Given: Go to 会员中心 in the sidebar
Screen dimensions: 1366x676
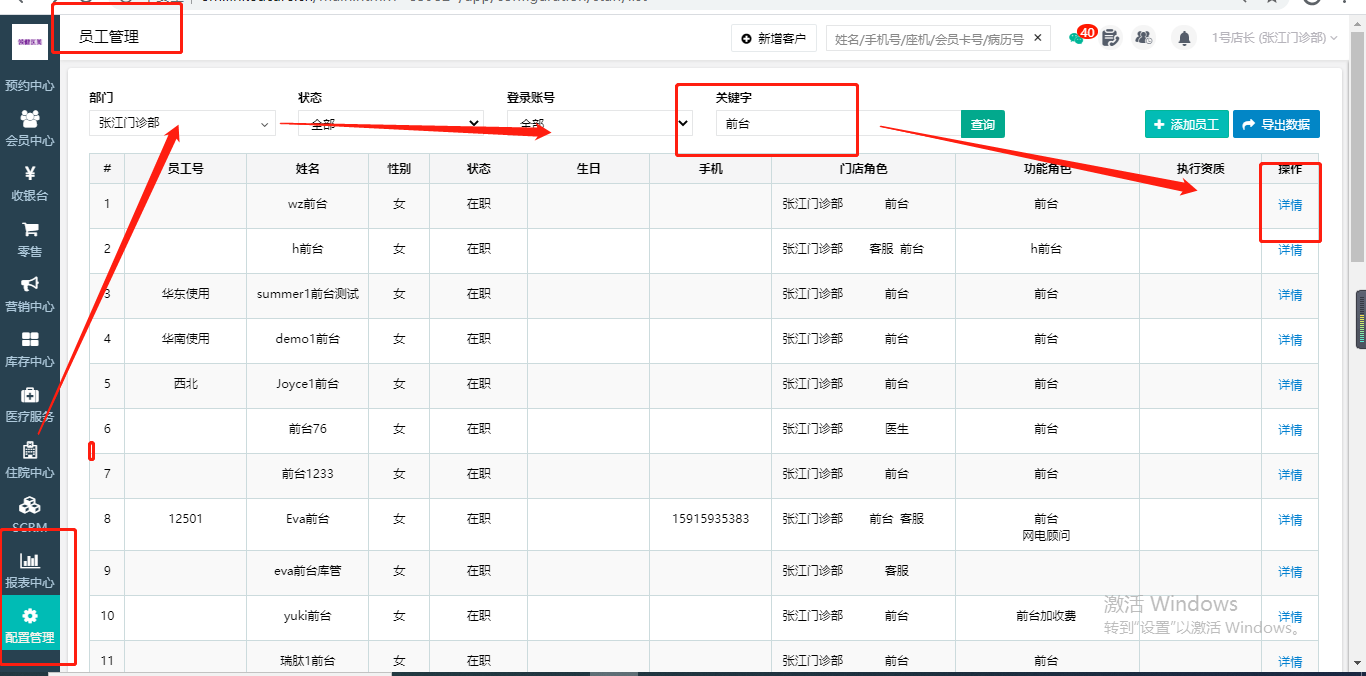Looking at the screenshot, I should pyautogui.click(x=30, y=129).
